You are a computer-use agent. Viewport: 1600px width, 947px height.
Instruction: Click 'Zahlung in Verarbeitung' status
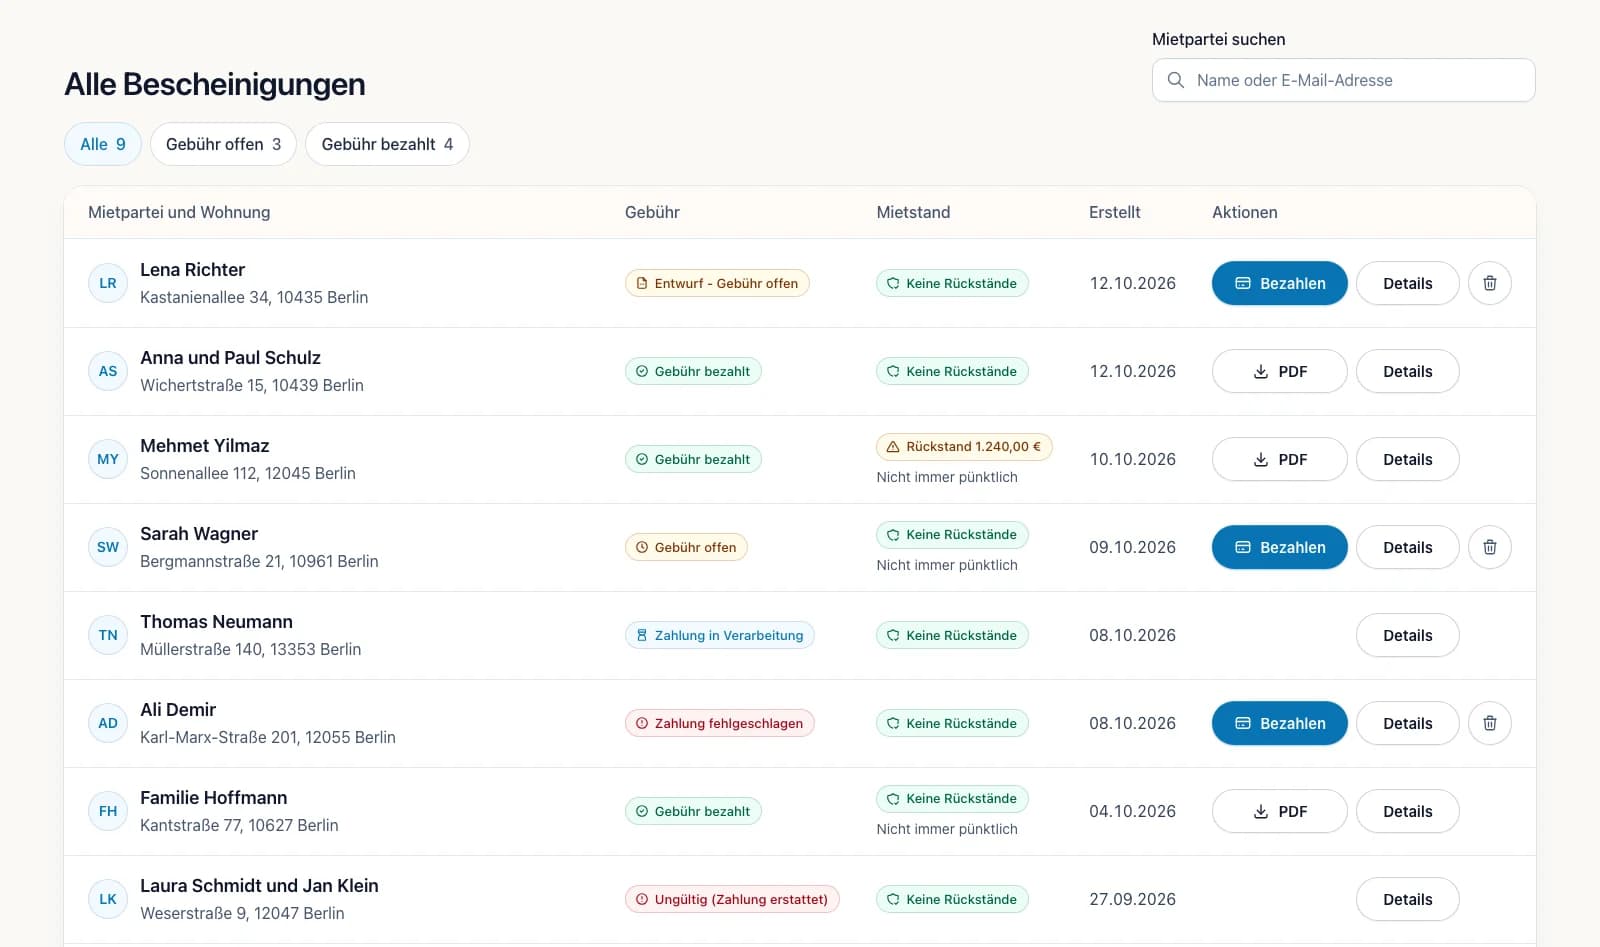720,635
